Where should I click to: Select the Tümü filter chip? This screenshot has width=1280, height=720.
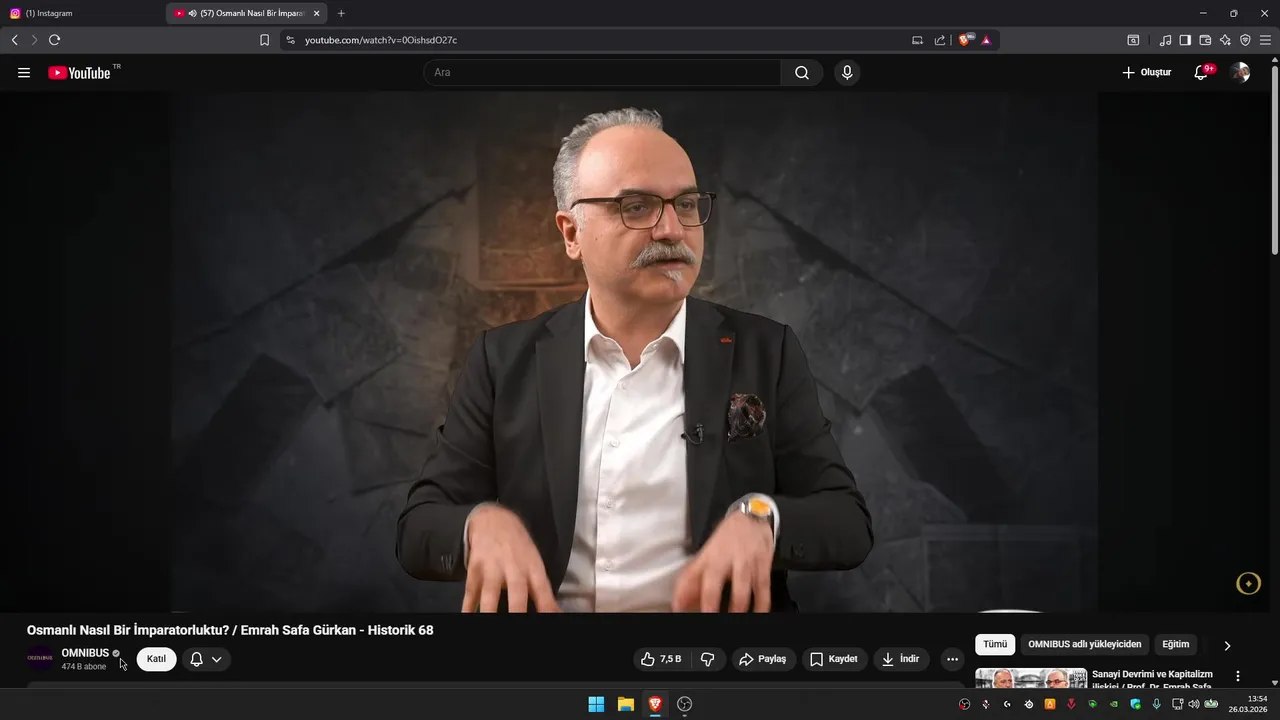pyautogui.click(x=995, y=645)
